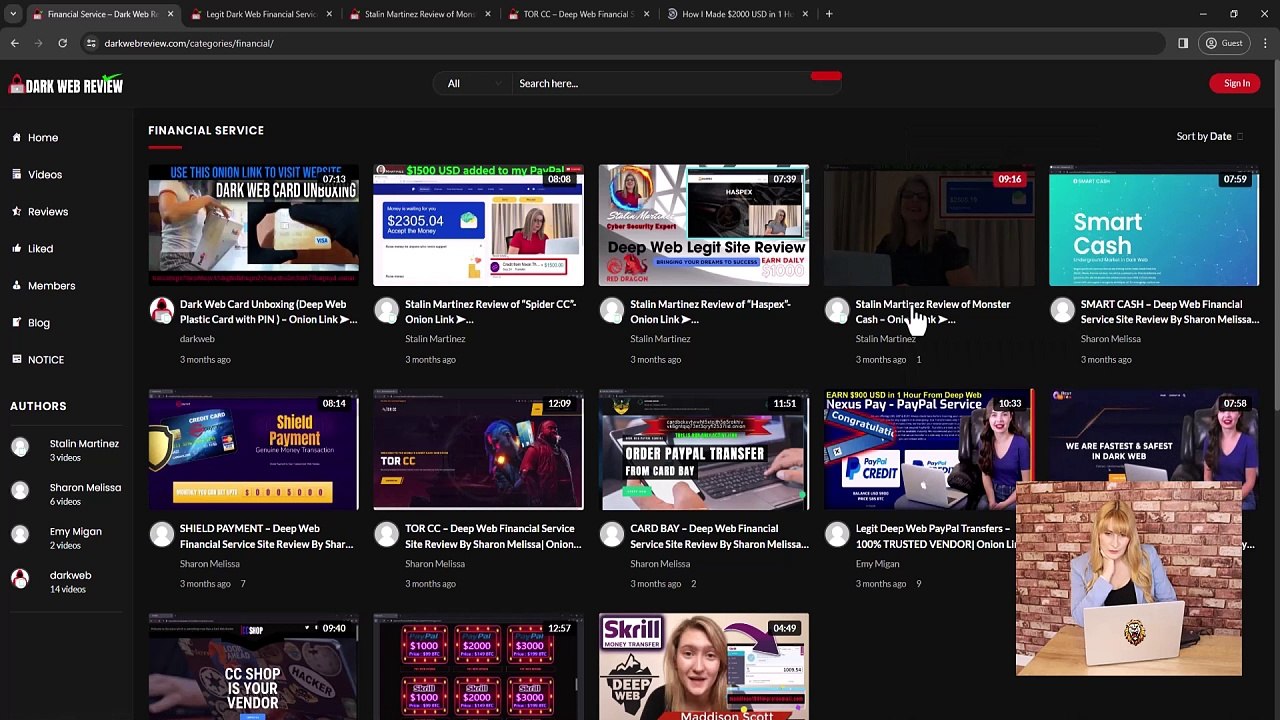
Task: Open the Guest profile menu in the browser
Action: 1223,43
